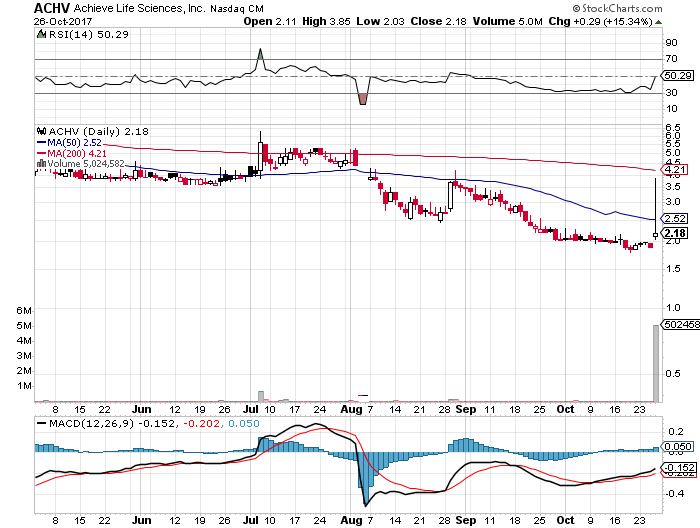Click the RSI peak spike in early July

261,52
